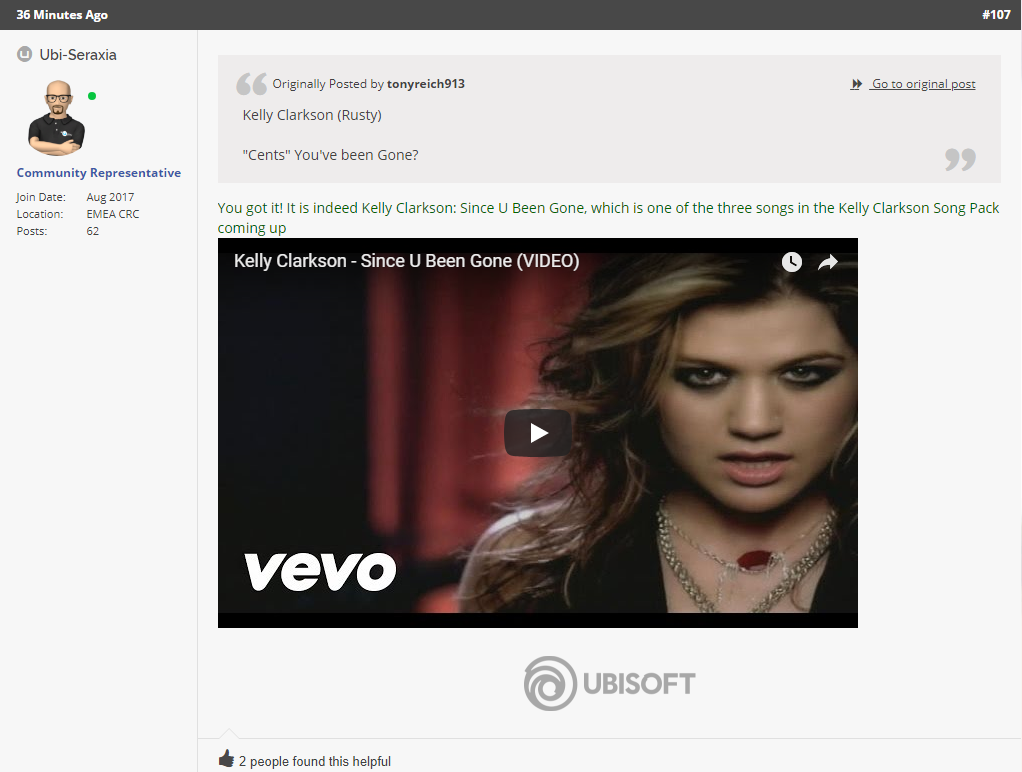Click "EMEA CRC" location value
1022x772 pixels.
[113, 214]
